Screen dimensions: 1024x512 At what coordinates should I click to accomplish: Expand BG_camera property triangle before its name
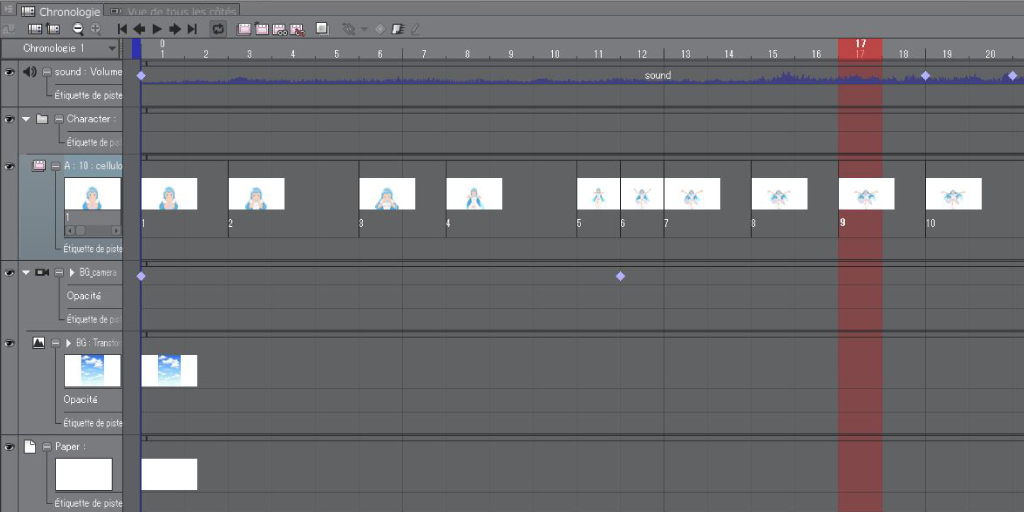(71, 272)
